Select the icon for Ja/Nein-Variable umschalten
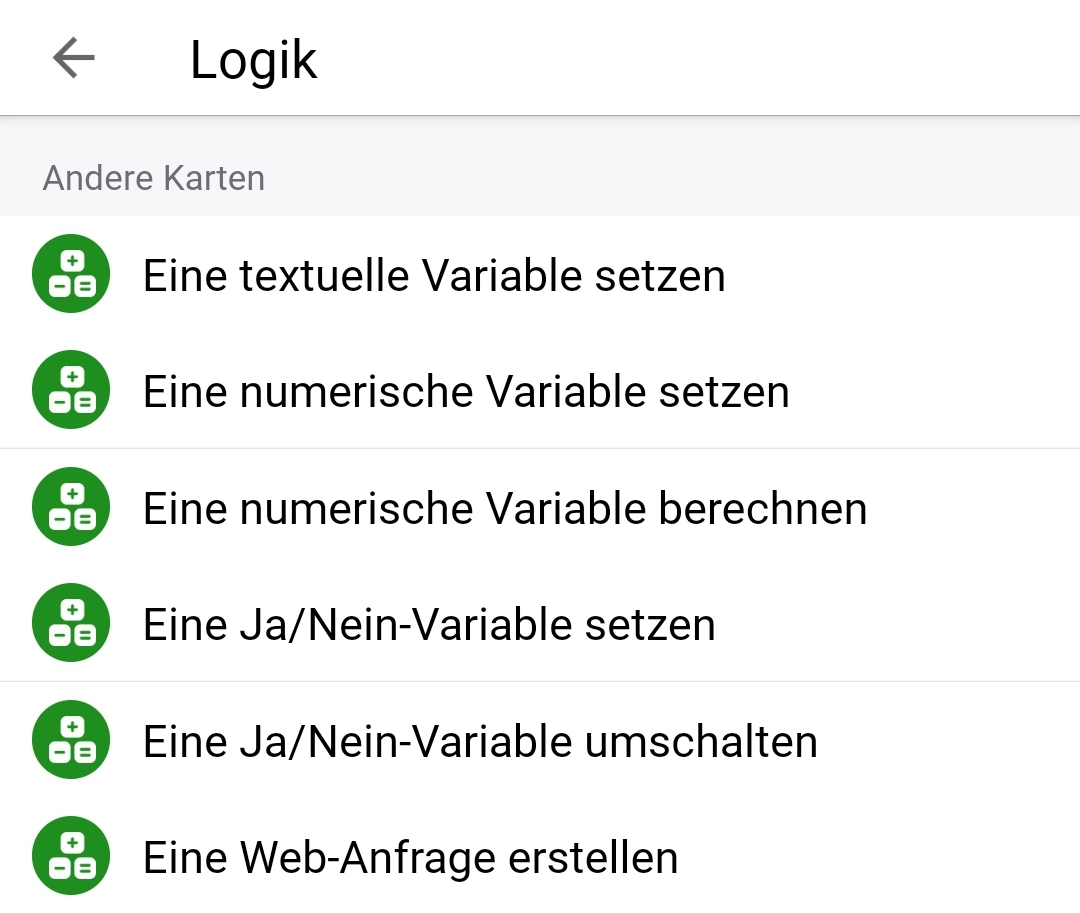Screen dimensions: 1080x913 [x=70, y=741]
